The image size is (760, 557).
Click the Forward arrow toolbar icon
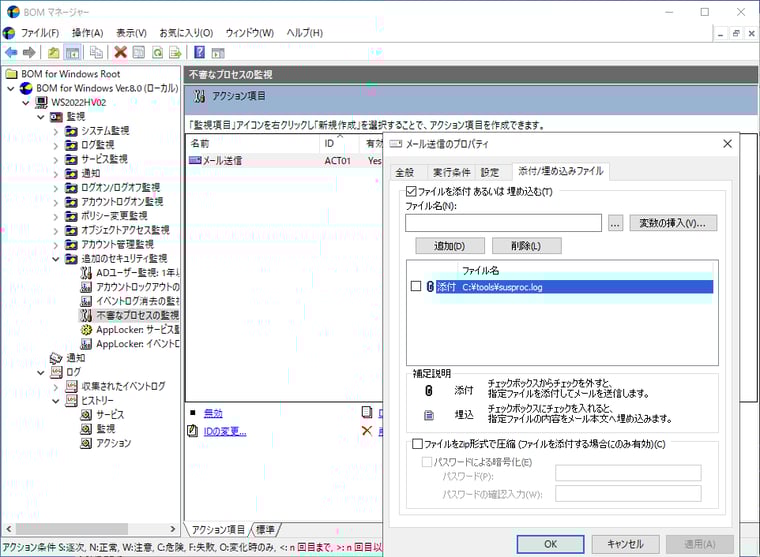29,52
